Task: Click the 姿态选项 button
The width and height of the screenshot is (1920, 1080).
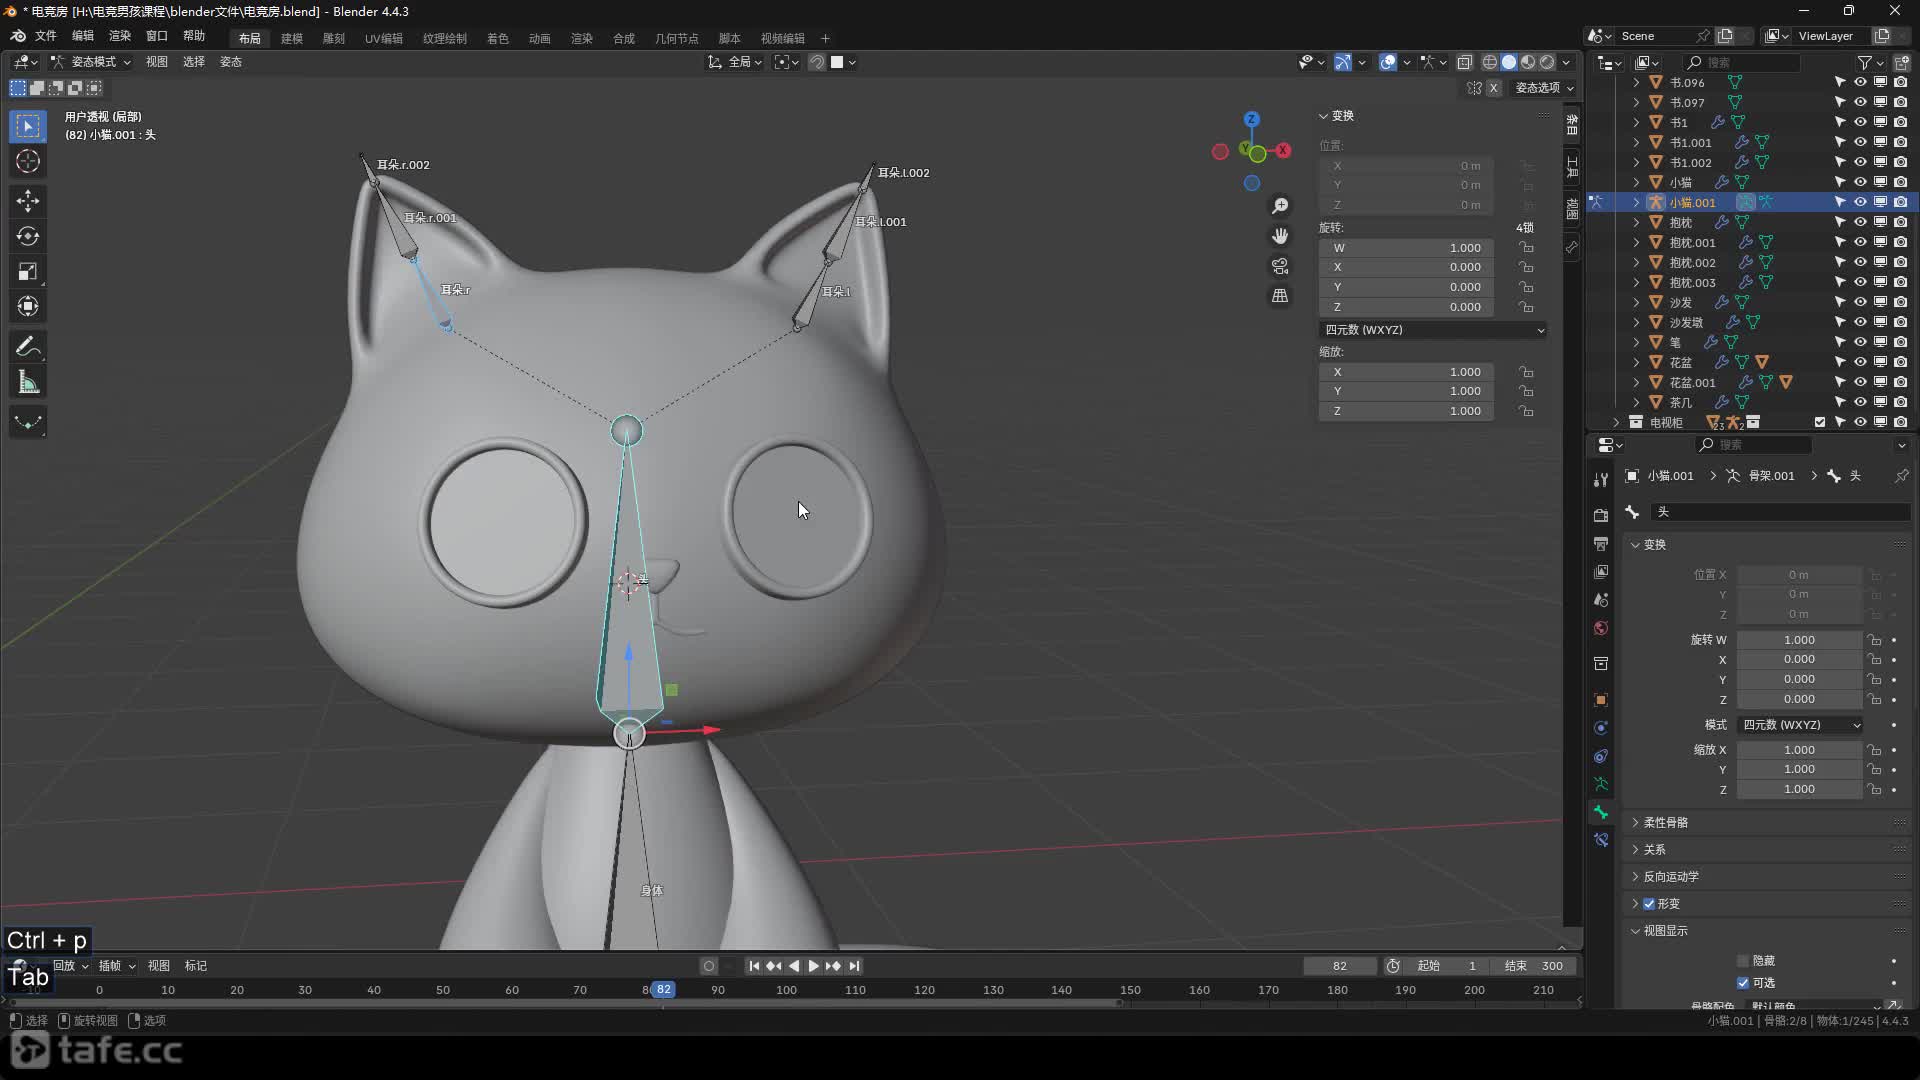Action: point(1543,88)
